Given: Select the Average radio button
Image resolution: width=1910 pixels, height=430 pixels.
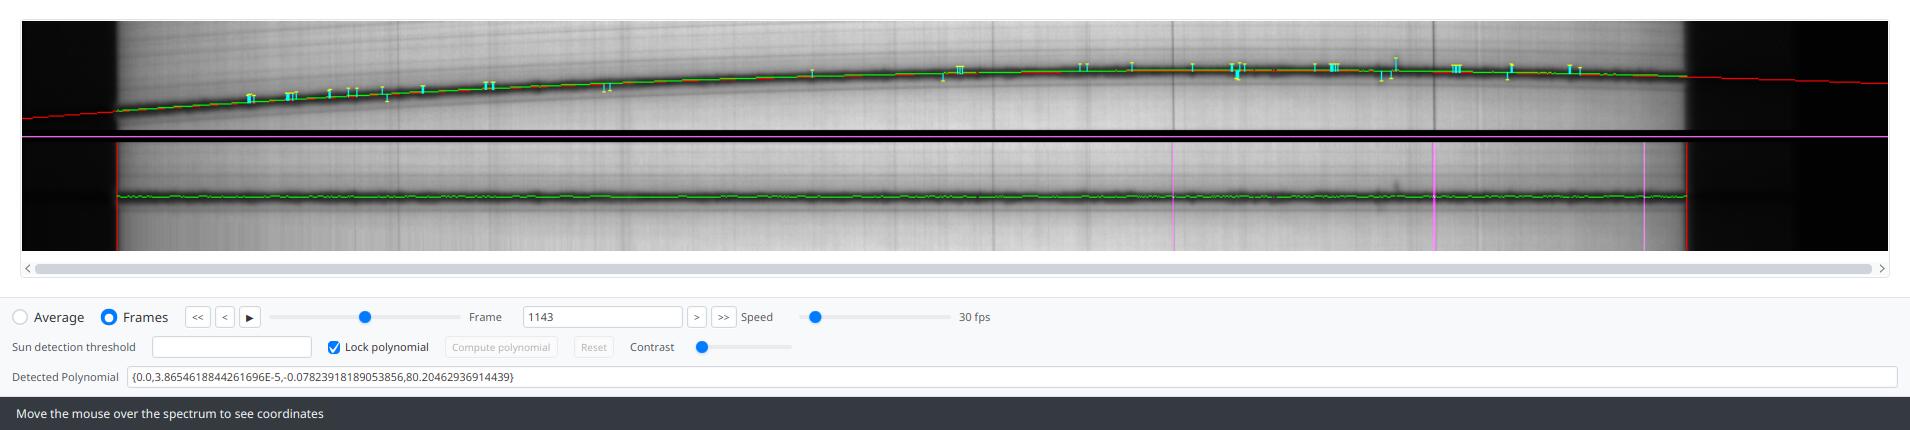Looking at the screenshot, I should point(20,317).
